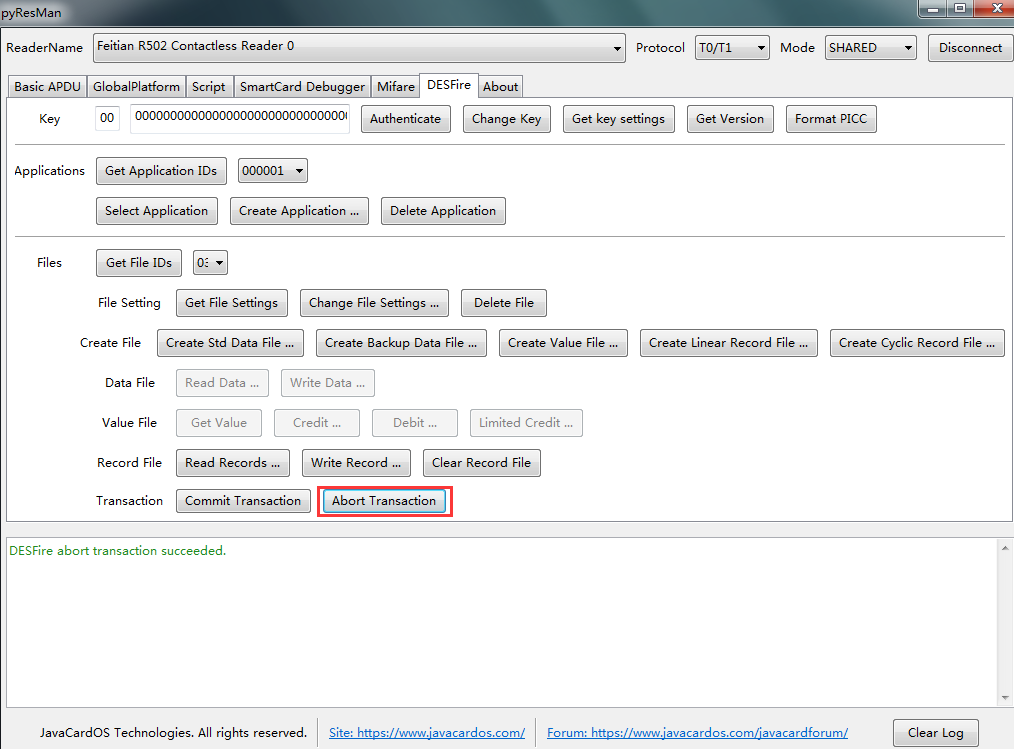Click the Get Version button
This screenshot has width=1014, height=749.
coord(729,119)
